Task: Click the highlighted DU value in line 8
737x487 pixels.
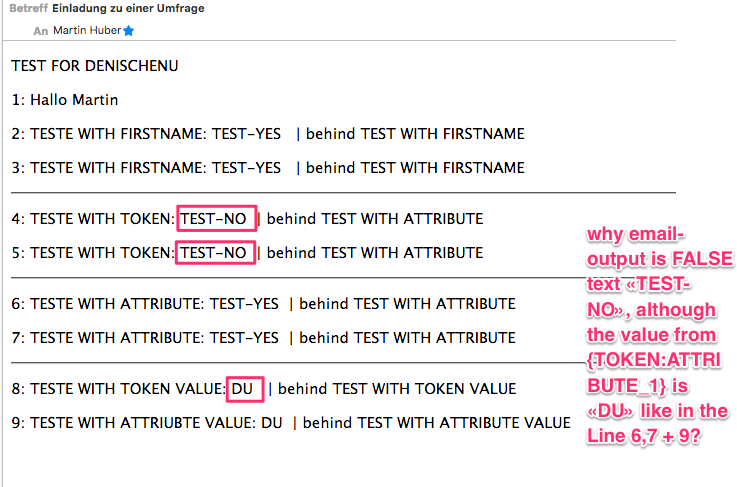Action: (244, 388)
